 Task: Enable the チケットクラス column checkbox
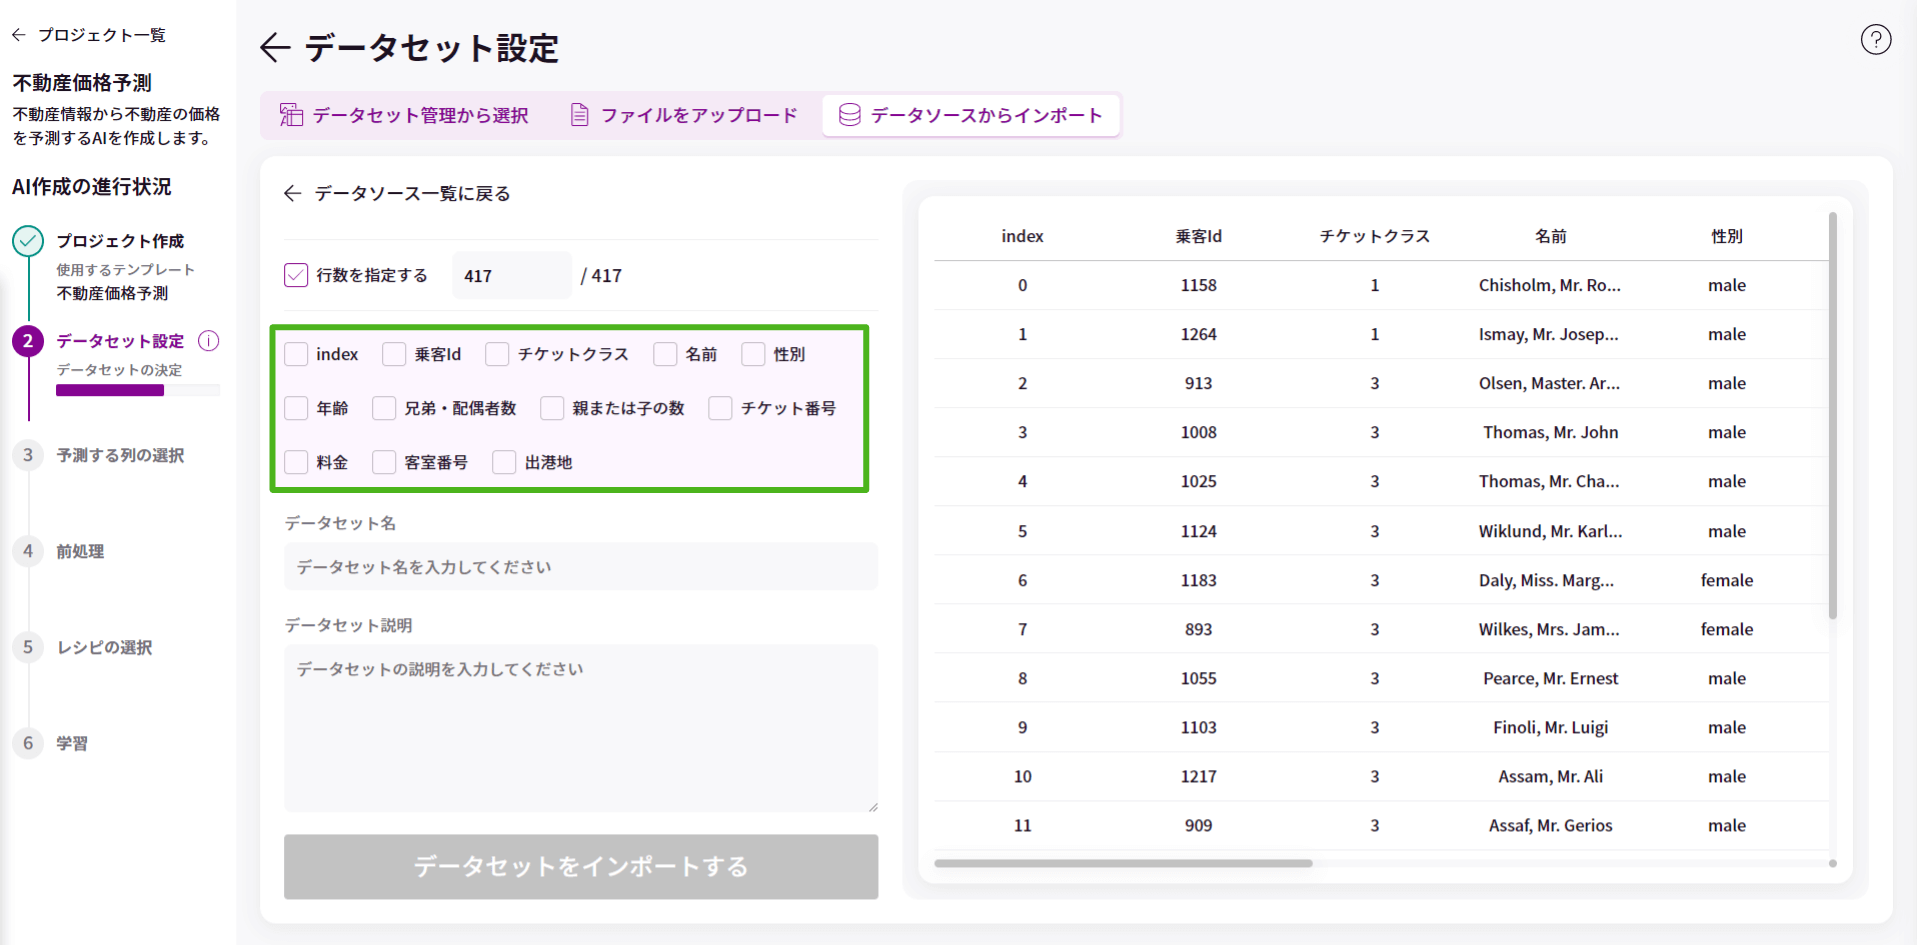click(x=497, y=354)
